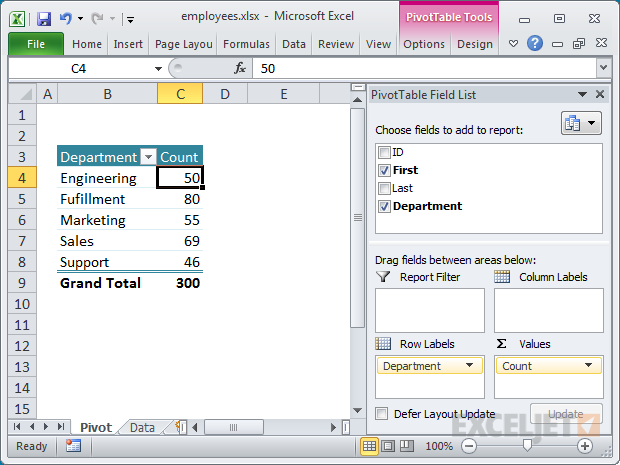Switch to the Data sheet tab
Viewport: 620px width, 465px height.
(142, 427)
